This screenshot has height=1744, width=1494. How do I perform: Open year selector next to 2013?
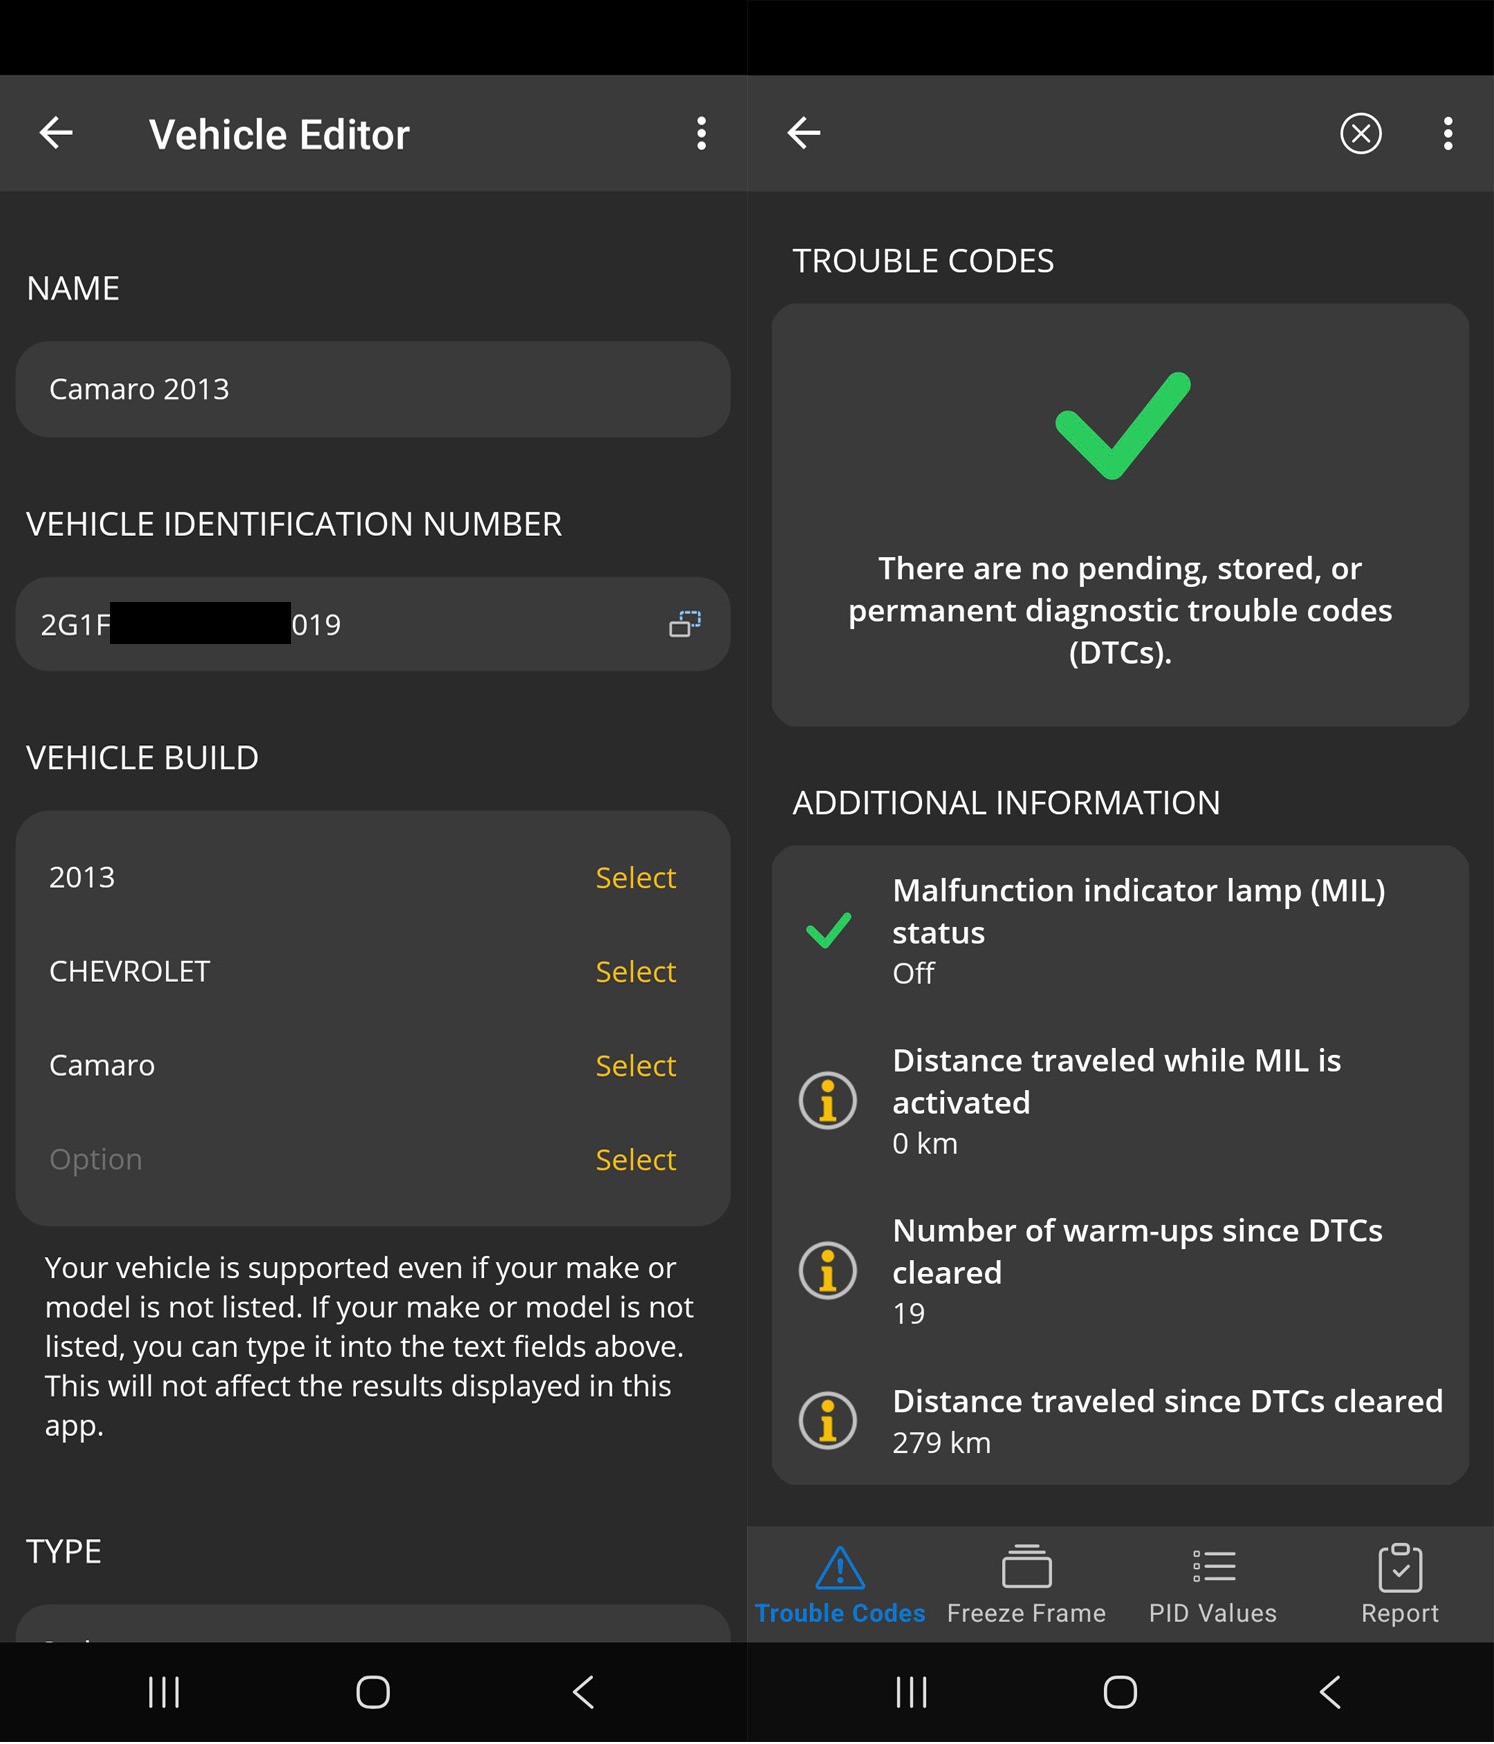[x=636, y=878]
